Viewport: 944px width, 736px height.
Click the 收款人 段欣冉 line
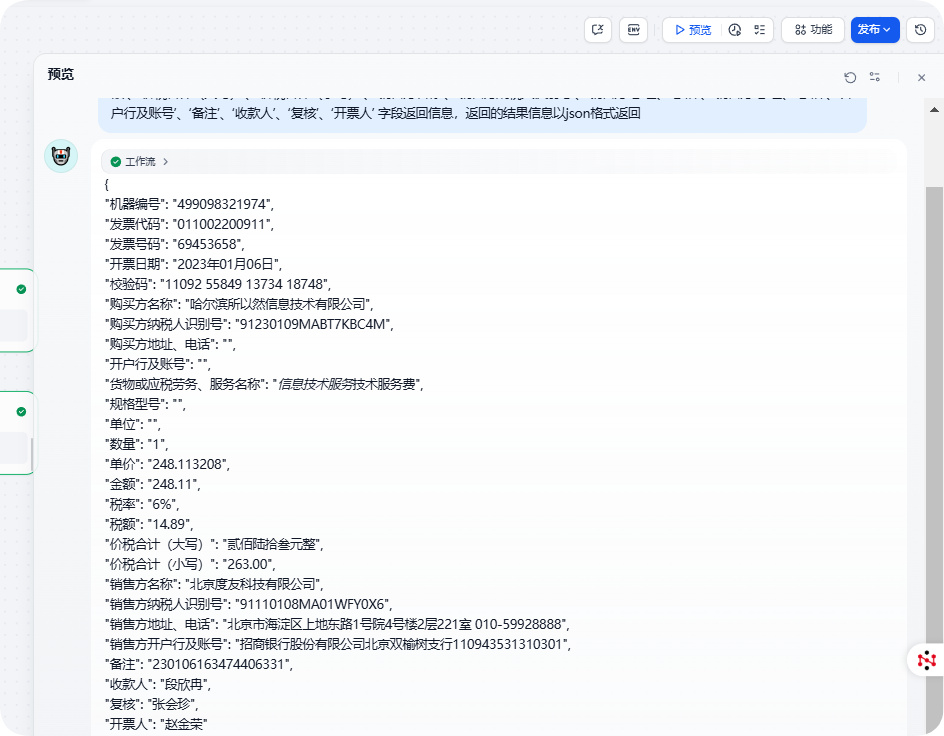coord(158,684)
